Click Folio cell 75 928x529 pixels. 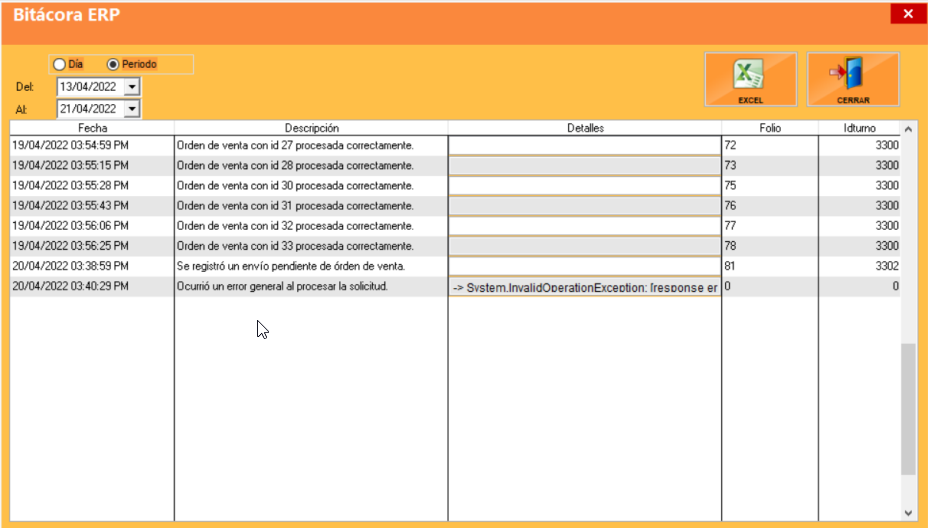click(x=770, y=186)
